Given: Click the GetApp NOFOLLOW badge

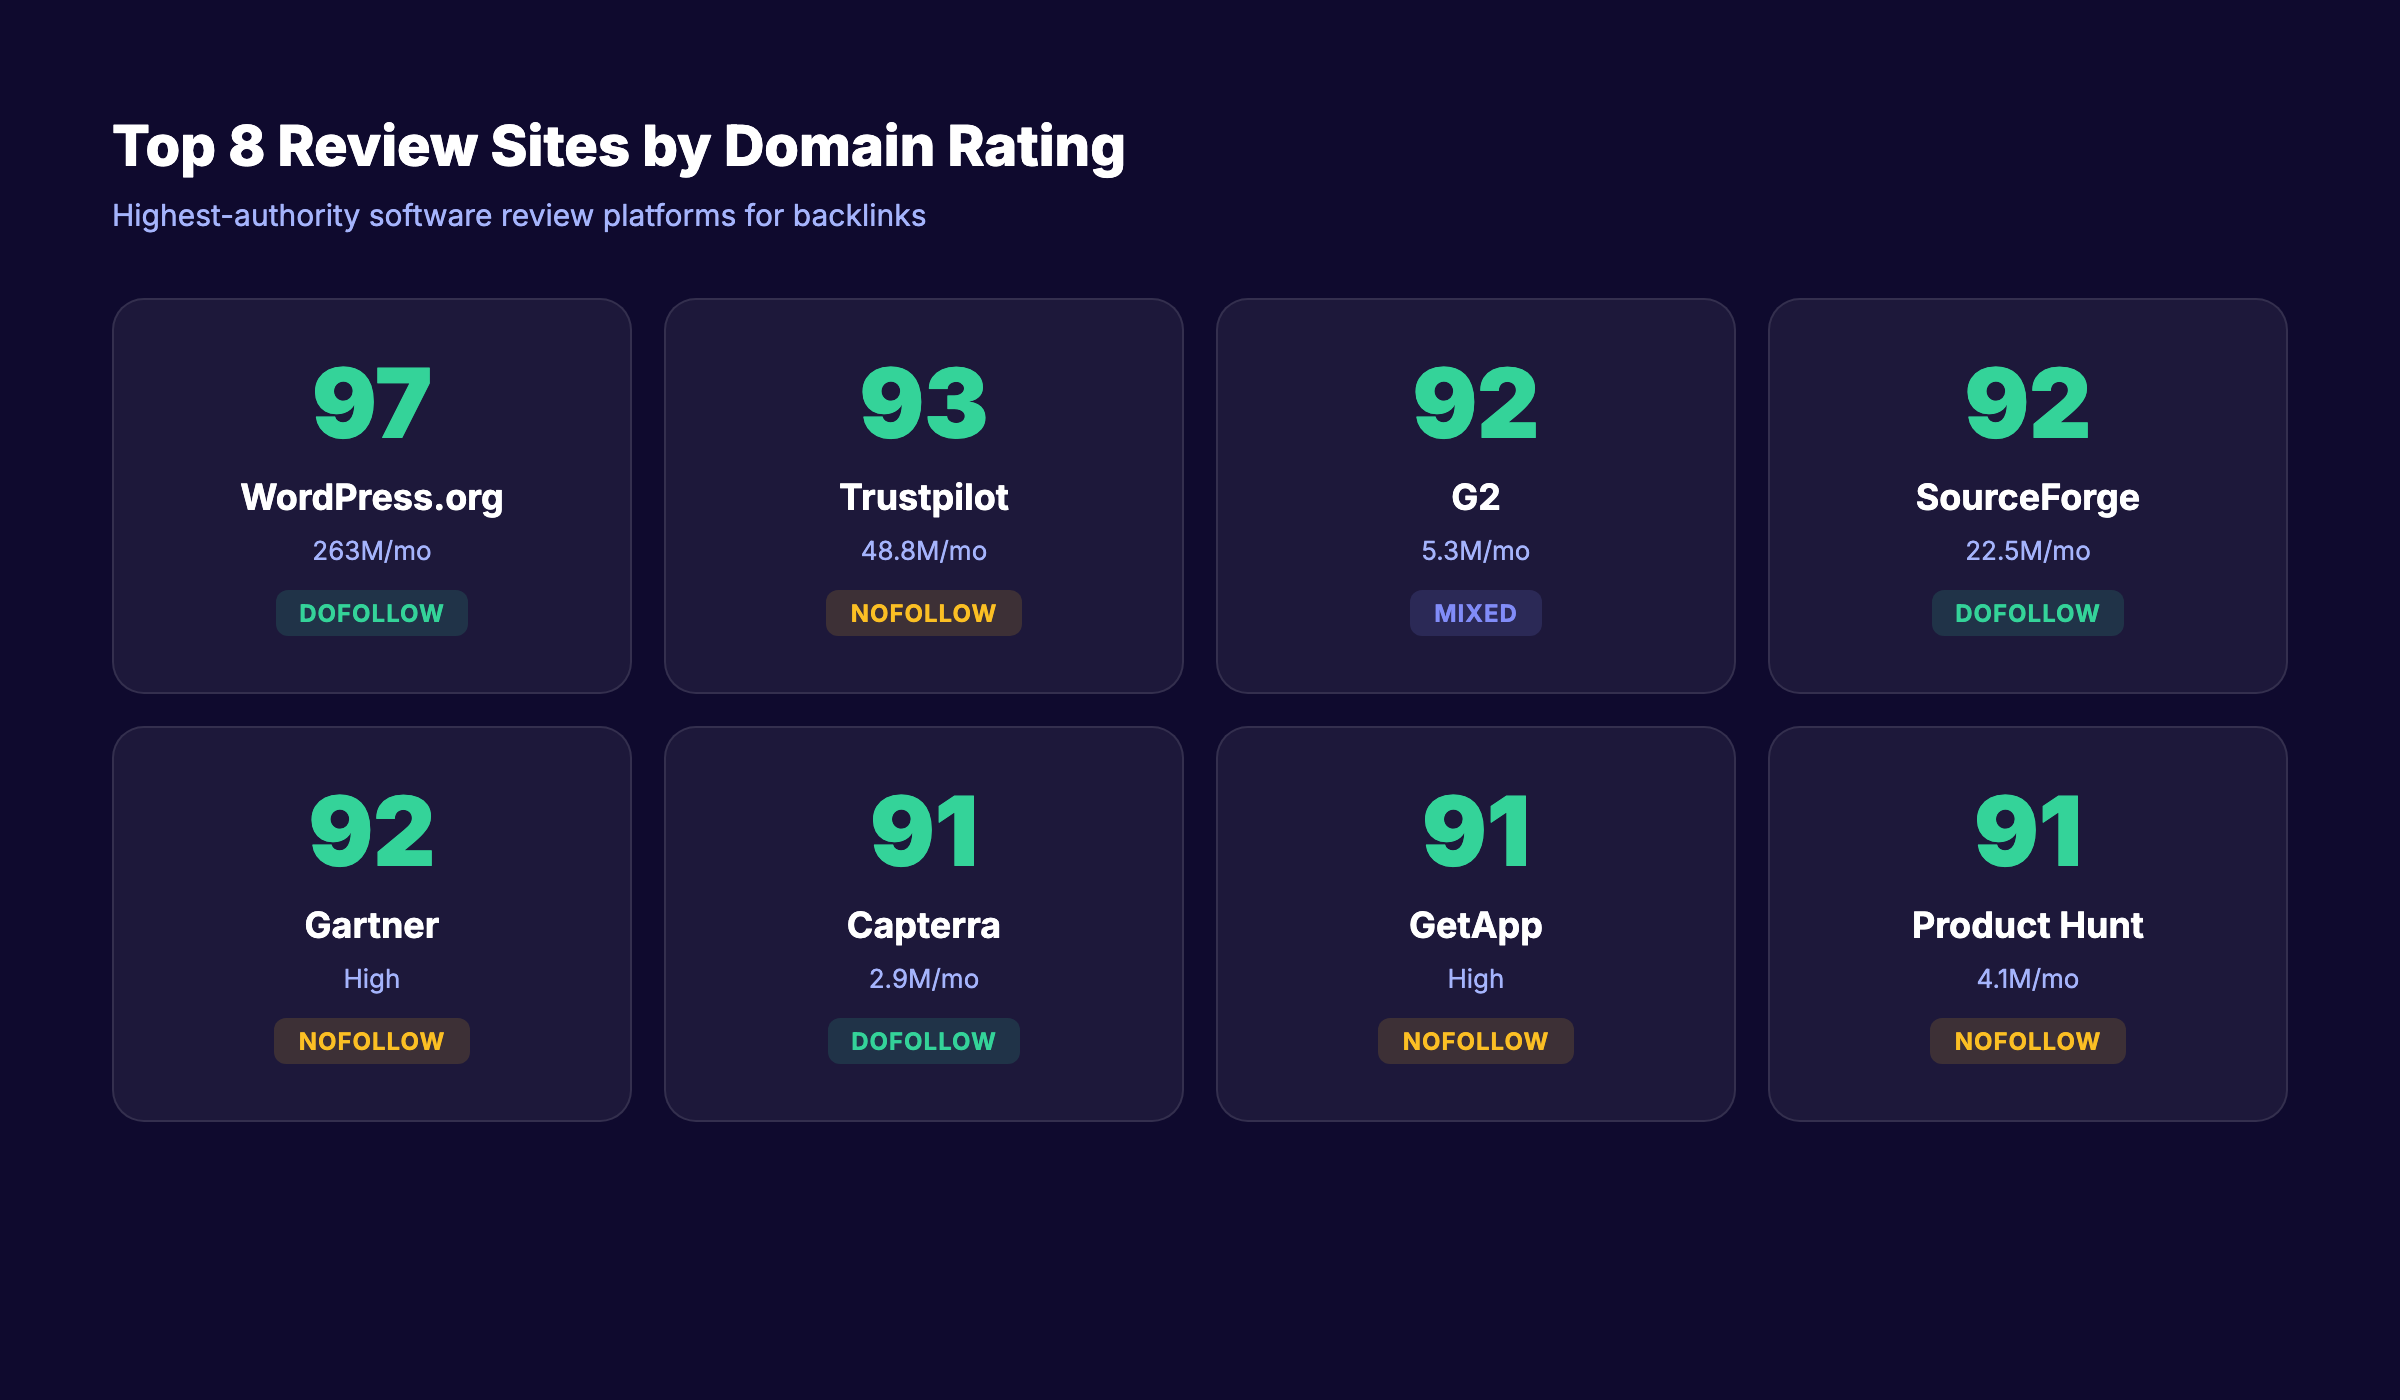Looking at the screenshot, I should [x=1476, y=1040].
